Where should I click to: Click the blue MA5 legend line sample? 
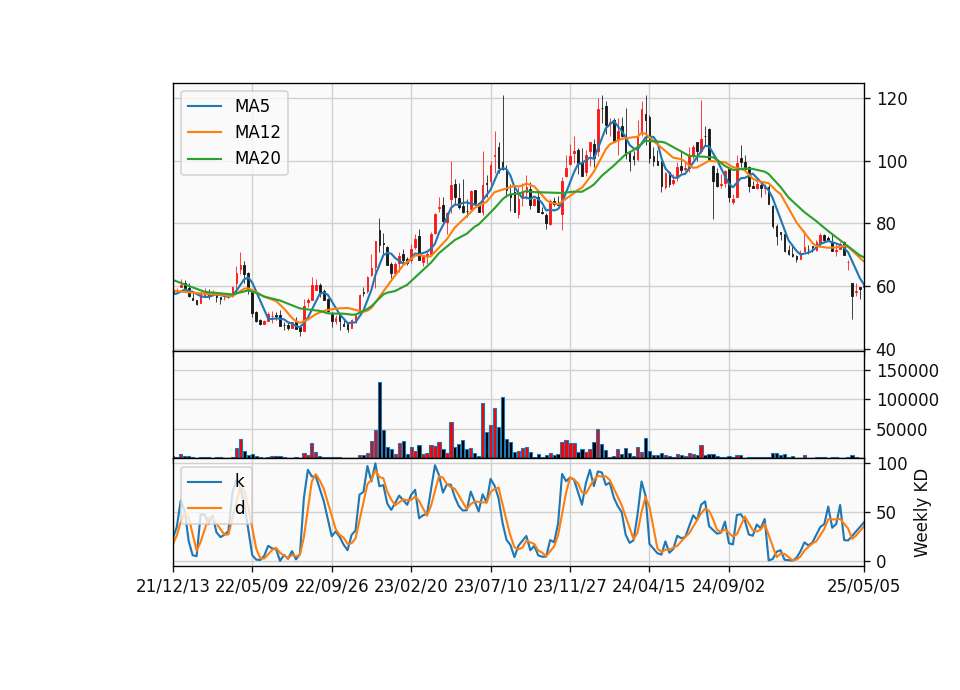coord(204,107)
